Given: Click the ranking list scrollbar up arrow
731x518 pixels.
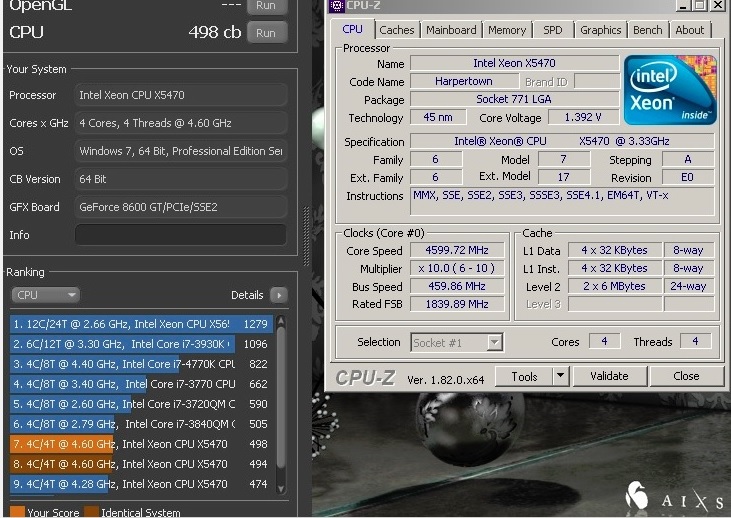Looking at the screenshot, I should pos(281,320).
